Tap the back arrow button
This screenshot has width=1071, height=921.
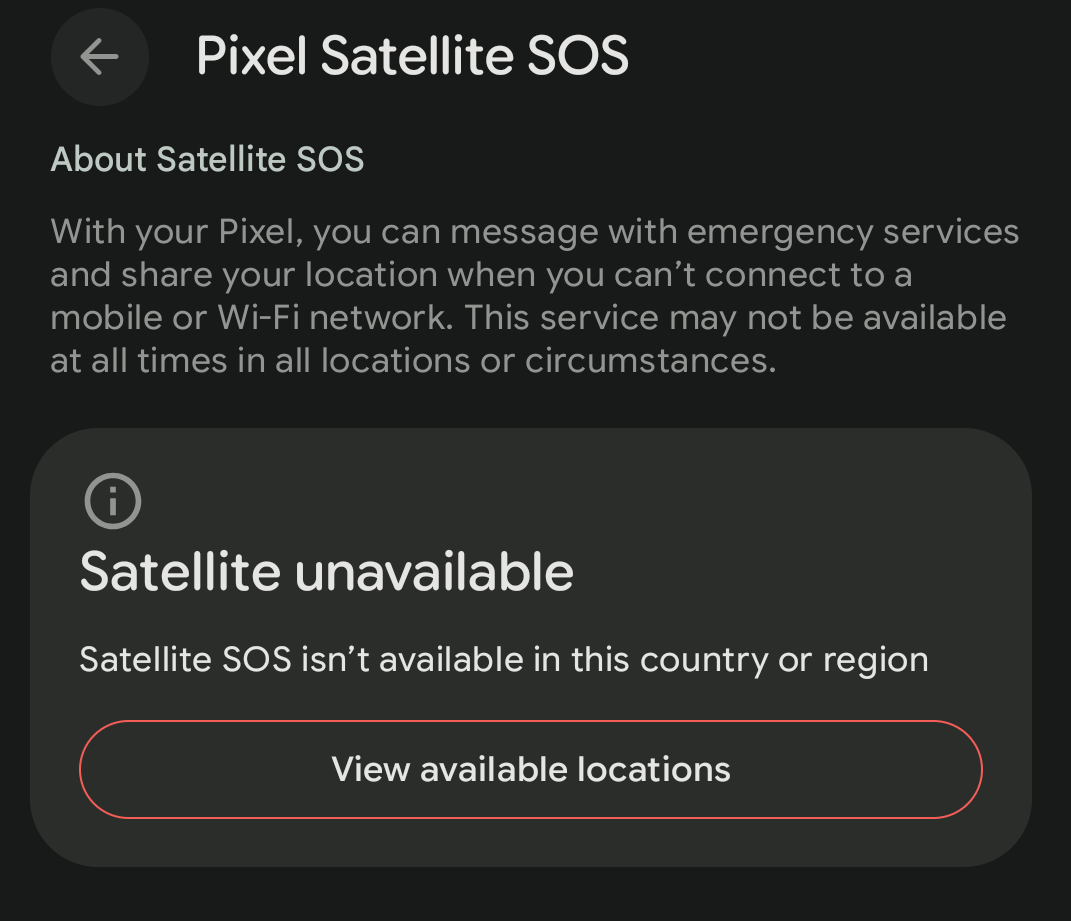(99, 57)
